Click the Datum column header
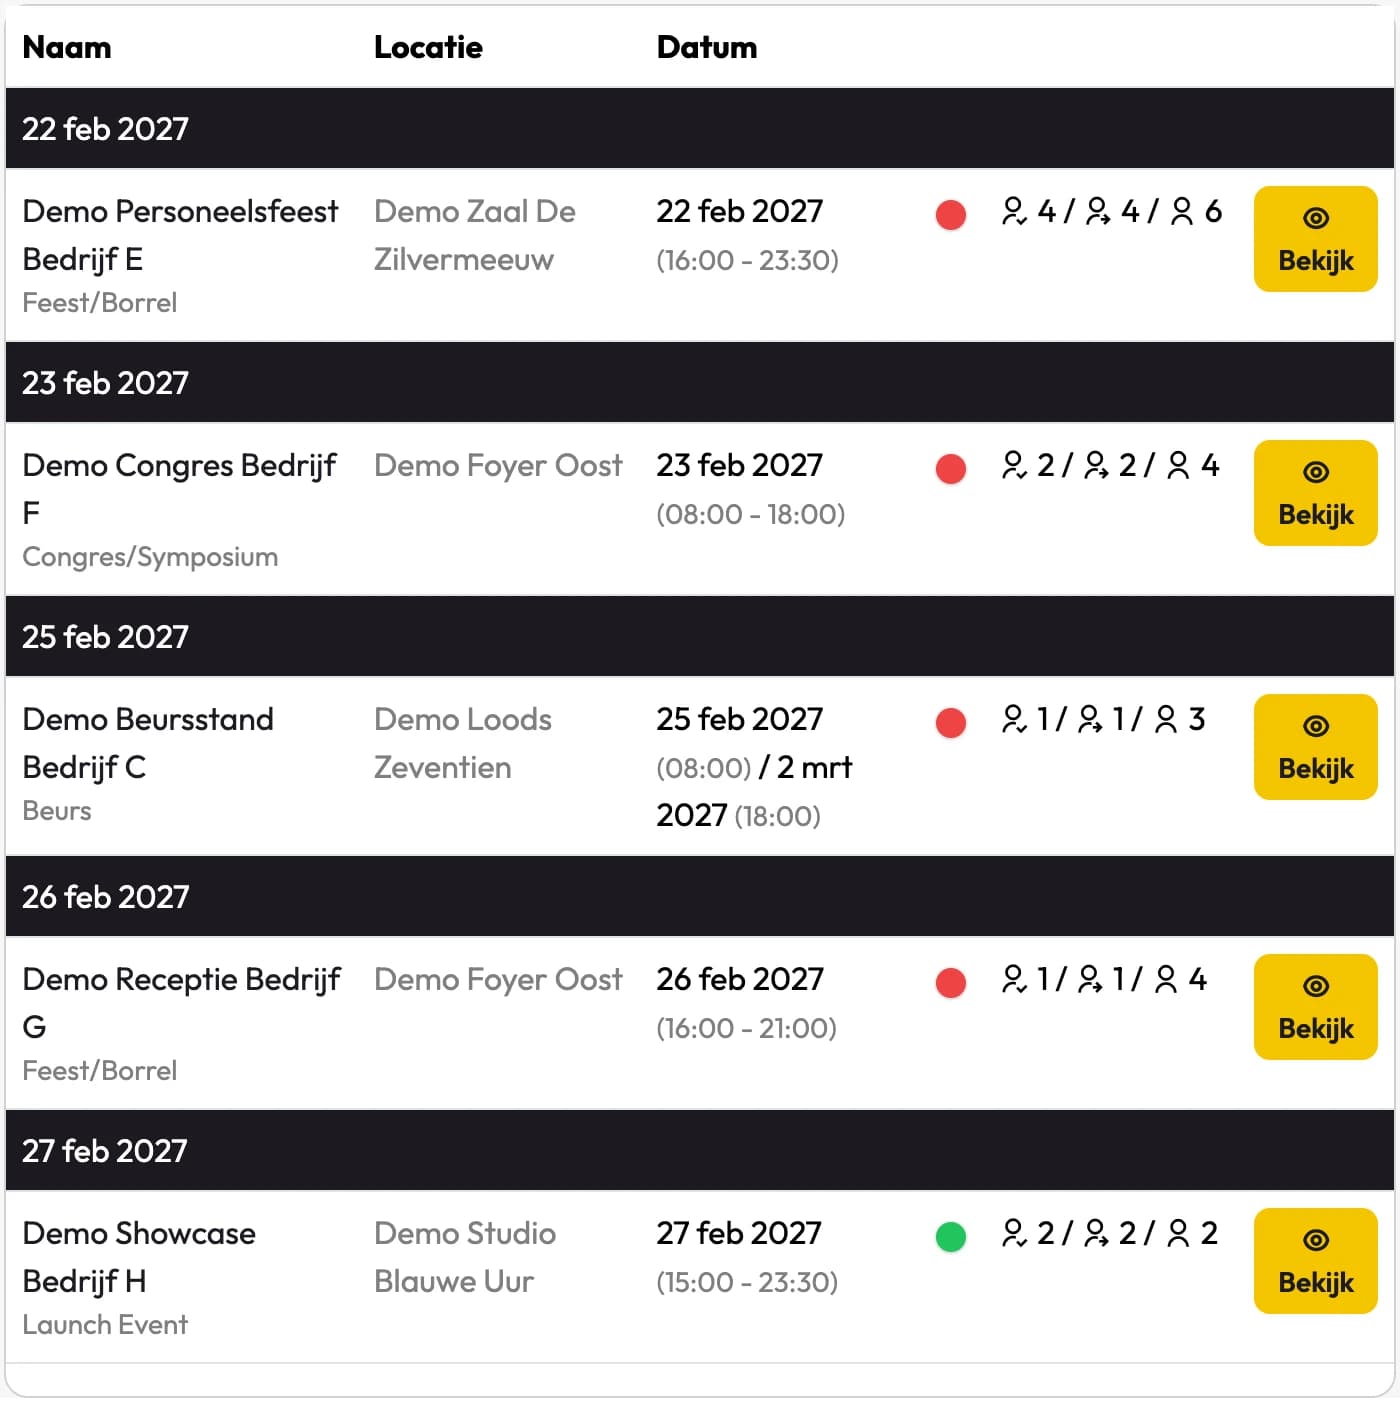 [707, 47]
